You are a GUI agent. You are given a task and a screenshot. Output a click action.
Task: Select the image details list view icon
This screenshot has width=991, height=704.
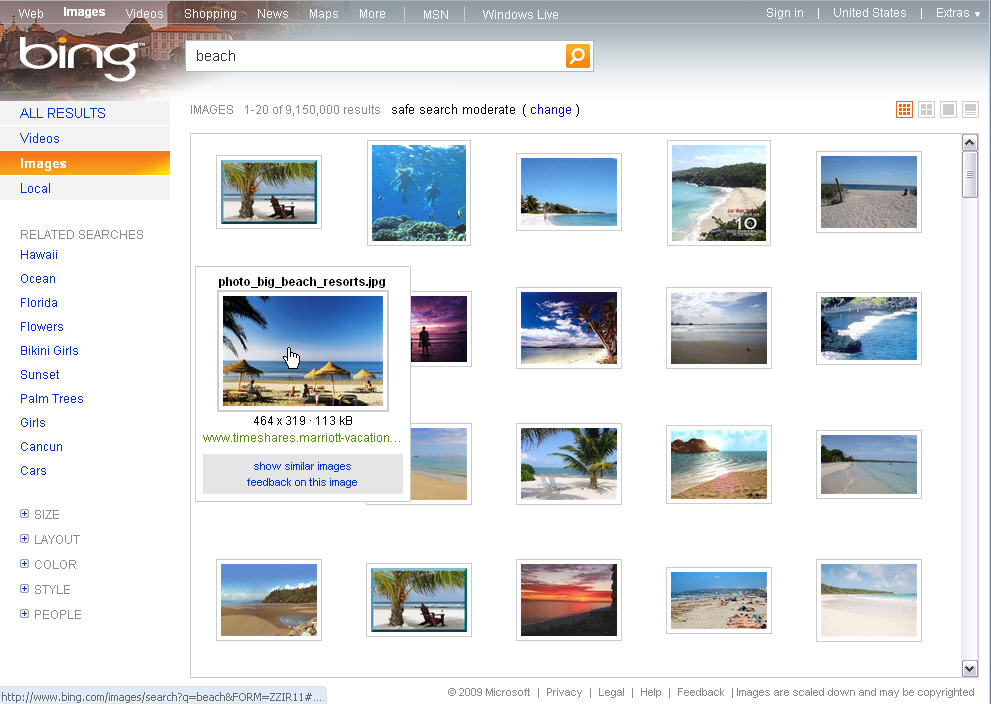pyautogui.click(x=969, y=109)
